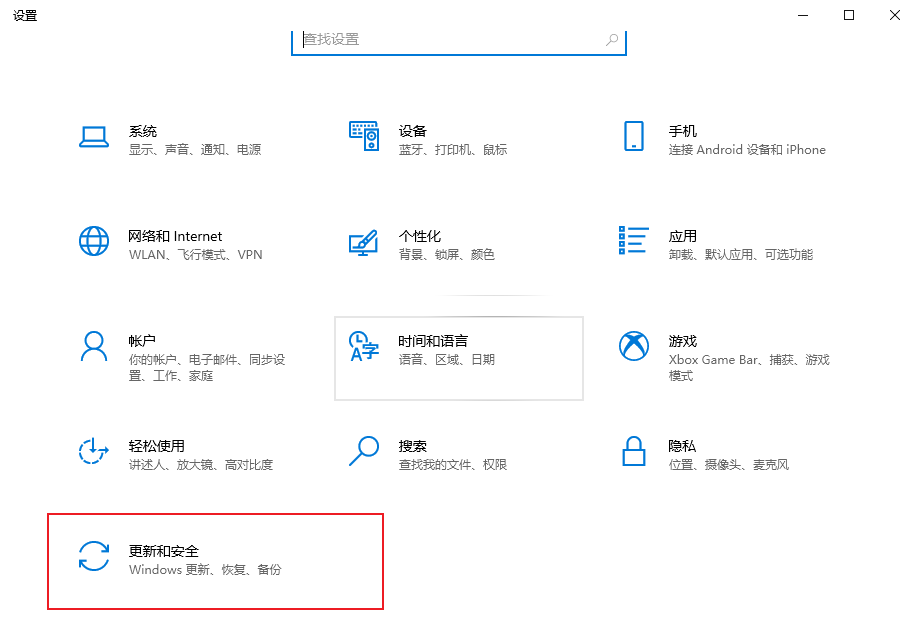Open the 网络和 Internet globe icon
Image resolution: width=914 pixels, height=630 pixels.
94,243
